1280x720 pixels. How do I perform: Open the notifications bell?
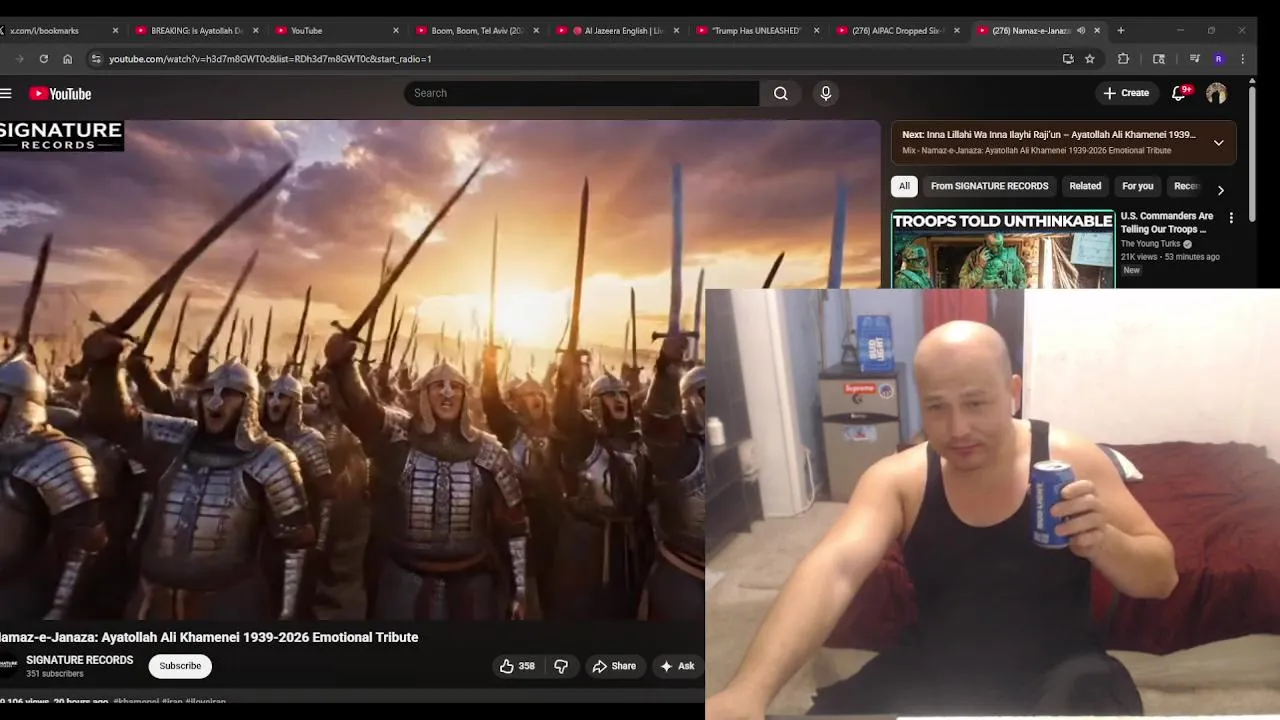pos(1179,93)
